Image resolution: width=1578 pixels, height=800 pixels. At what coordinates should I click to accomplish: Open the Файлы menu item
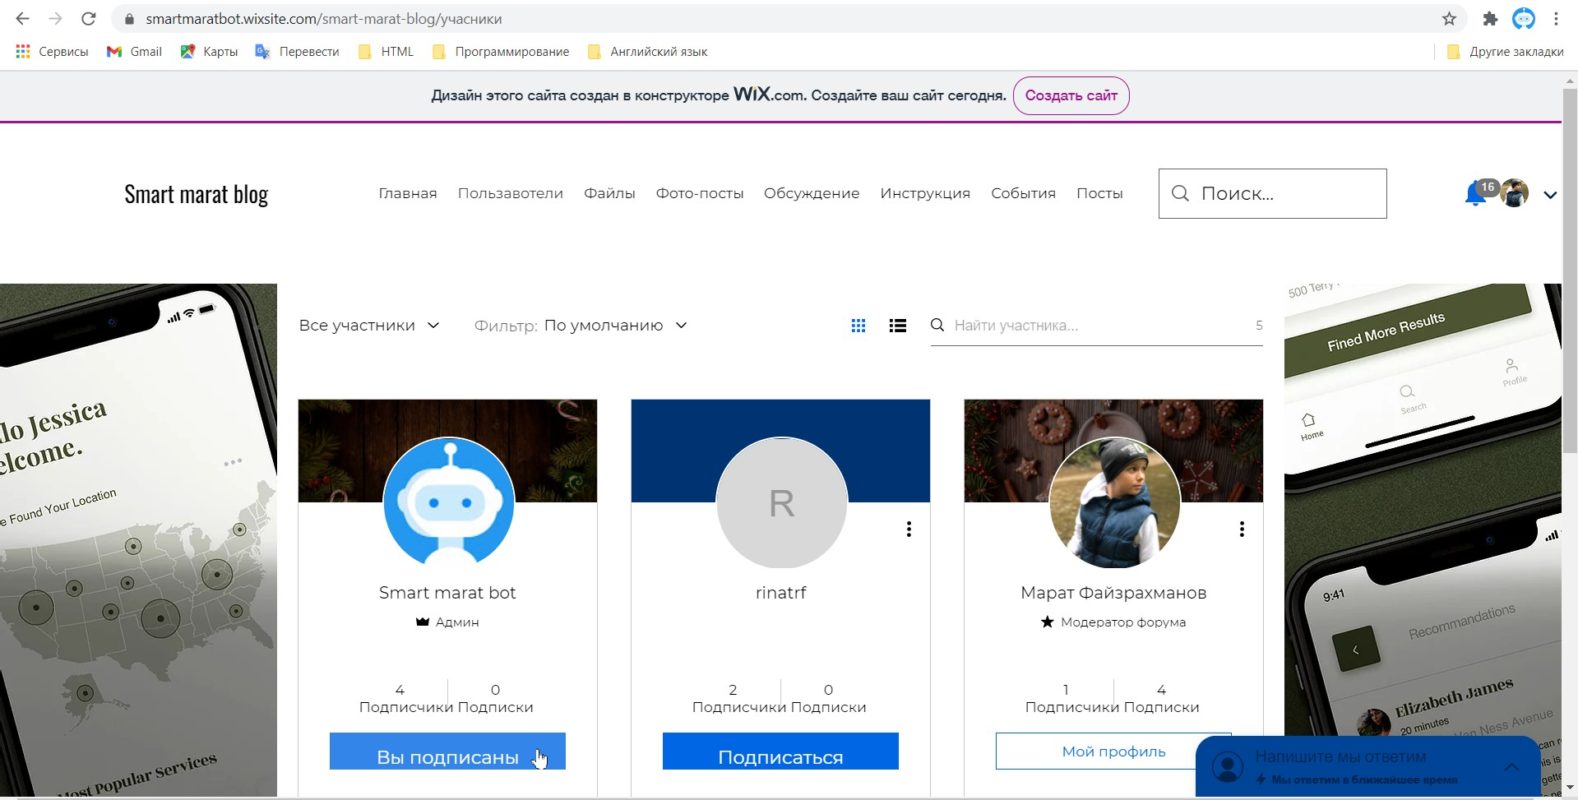click(x=609, y=193)
